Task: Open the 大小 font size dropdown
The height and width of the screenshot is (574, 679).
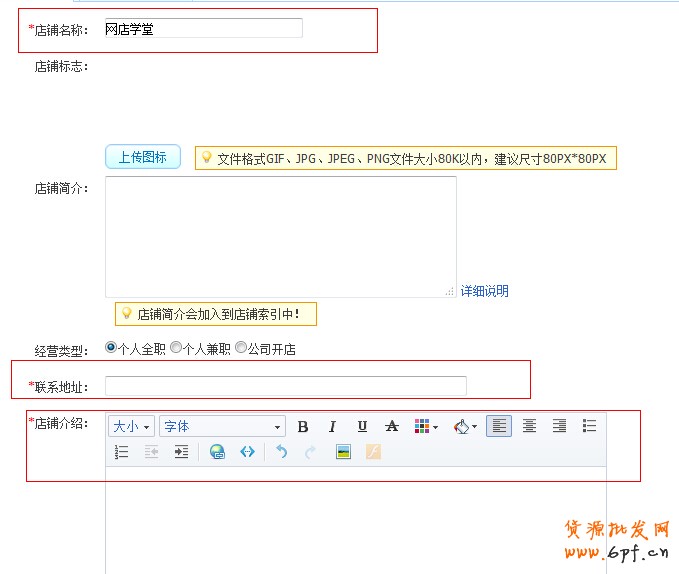Action: 131,427
